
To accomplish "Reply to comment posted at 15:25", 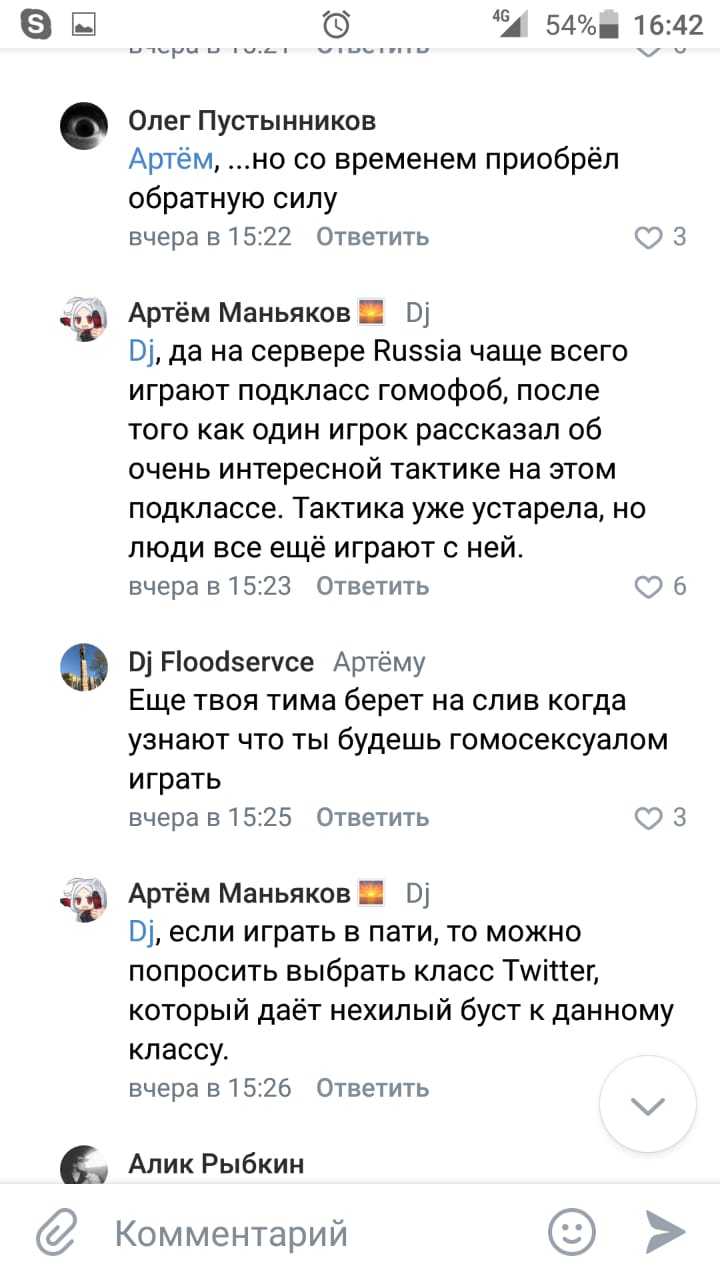I will 372,817.
